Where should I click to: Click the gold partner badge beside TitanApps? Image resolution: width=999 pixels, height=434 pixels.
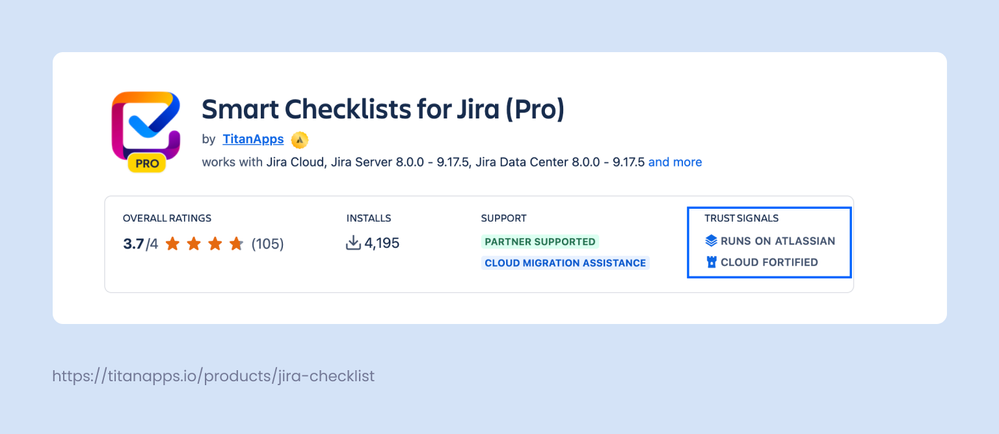coord(299,140)
